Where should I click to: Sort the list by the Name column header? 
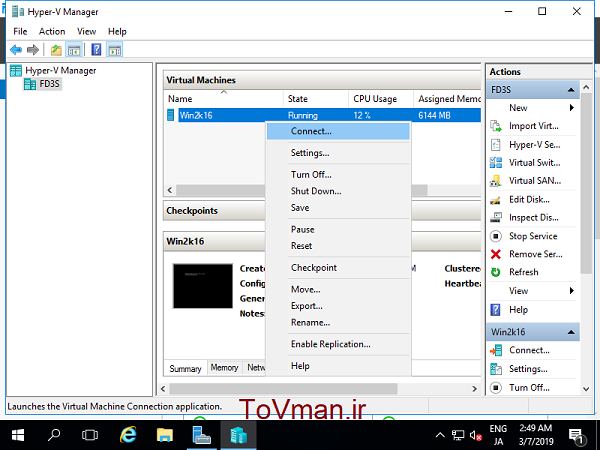pos(223,99)
